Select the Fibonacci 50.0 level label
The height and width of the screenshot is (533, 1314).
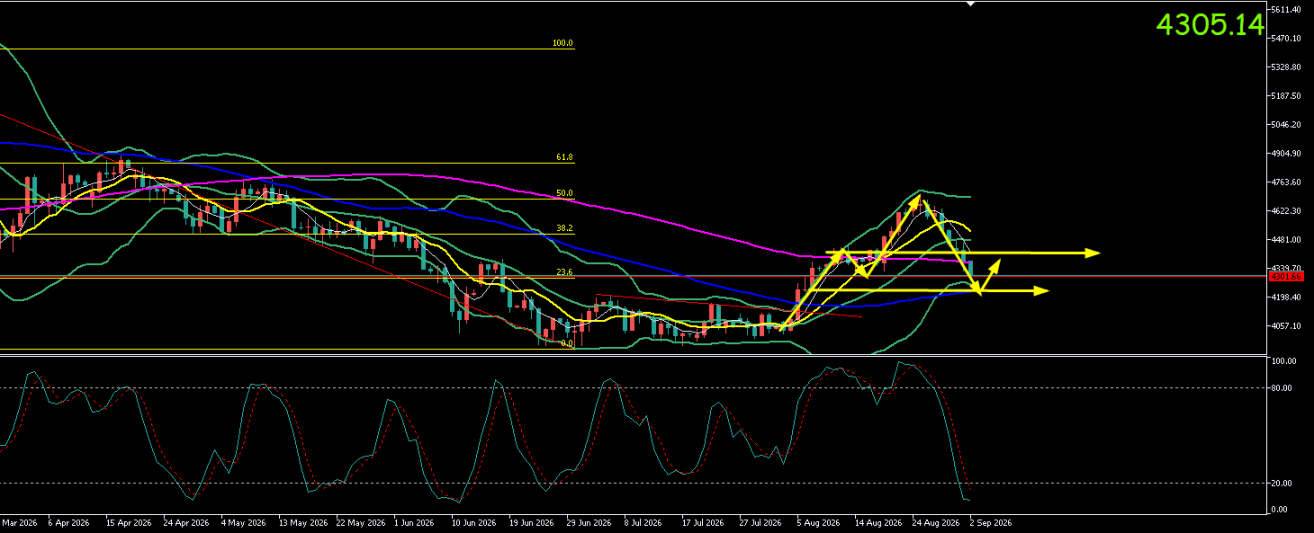click(564, 193)
